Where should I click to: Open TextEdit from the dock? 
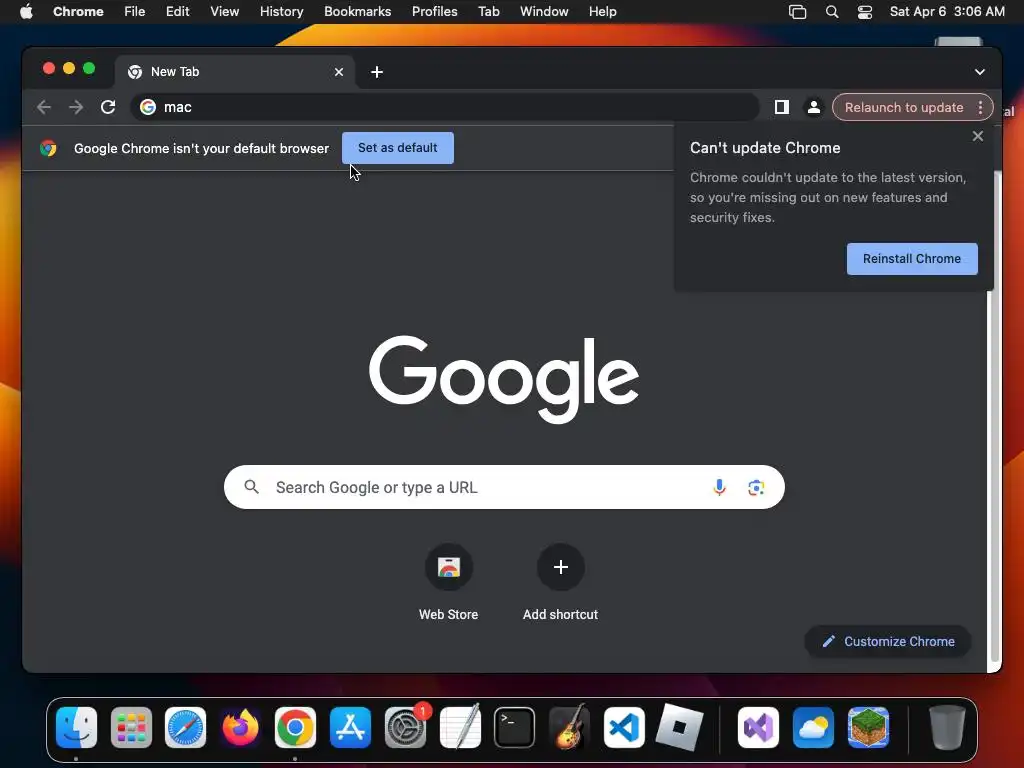[460, 728]
